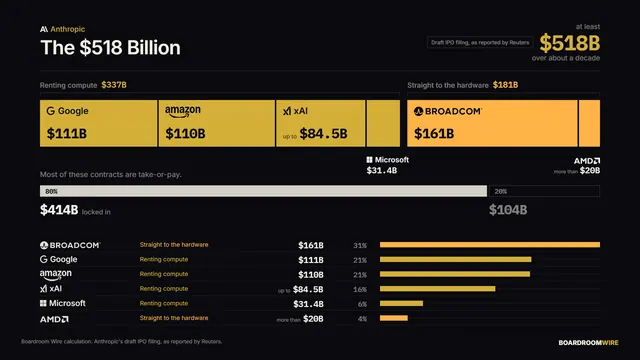This screenshot has height=360, width=640.
Task: Select the AMD logo in the breakdown list
Action: [x=54, y=319]
